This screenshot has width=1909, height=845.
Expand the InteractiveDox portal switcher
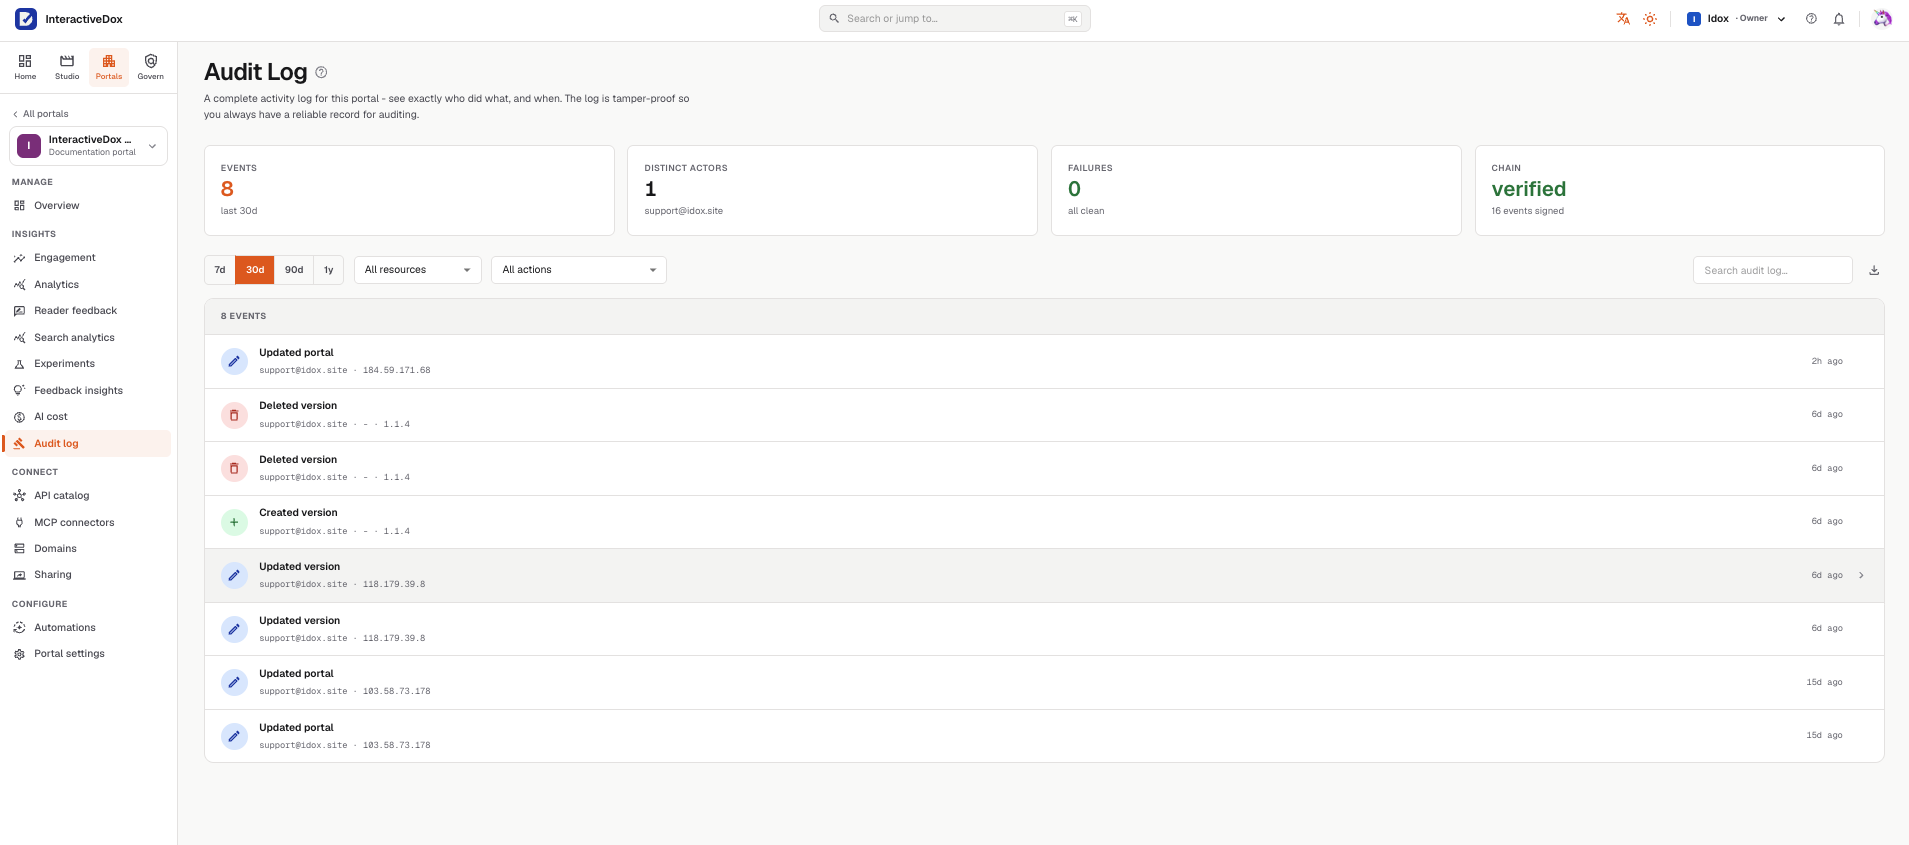(89, 146)
